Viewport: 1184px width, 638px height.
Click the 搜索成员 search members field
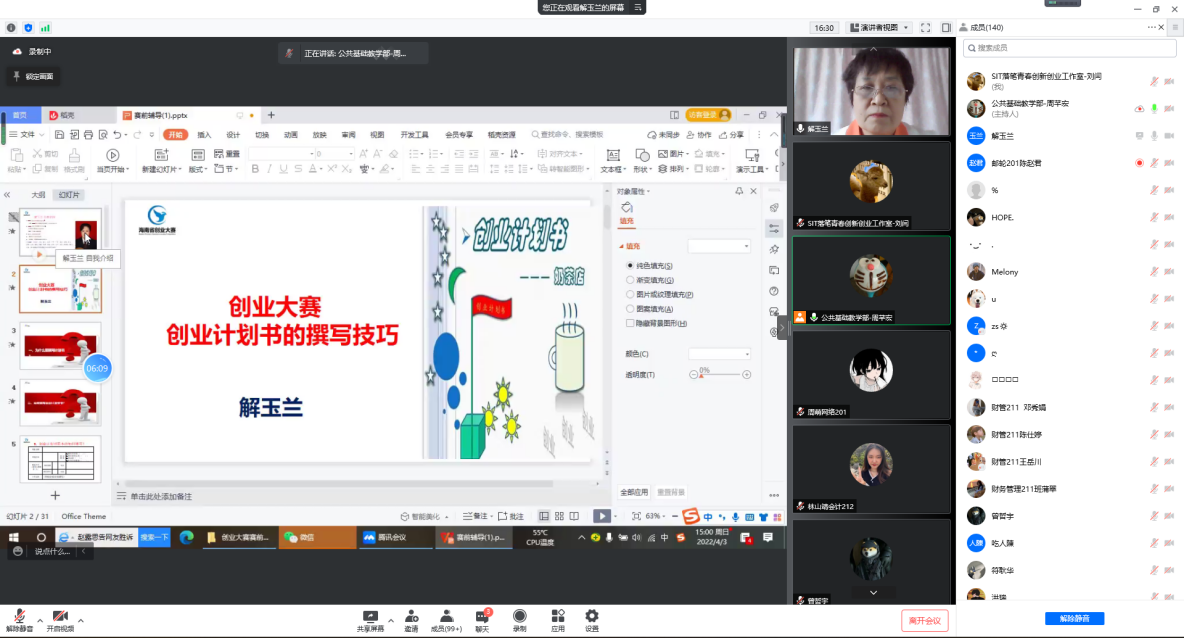1070,48
